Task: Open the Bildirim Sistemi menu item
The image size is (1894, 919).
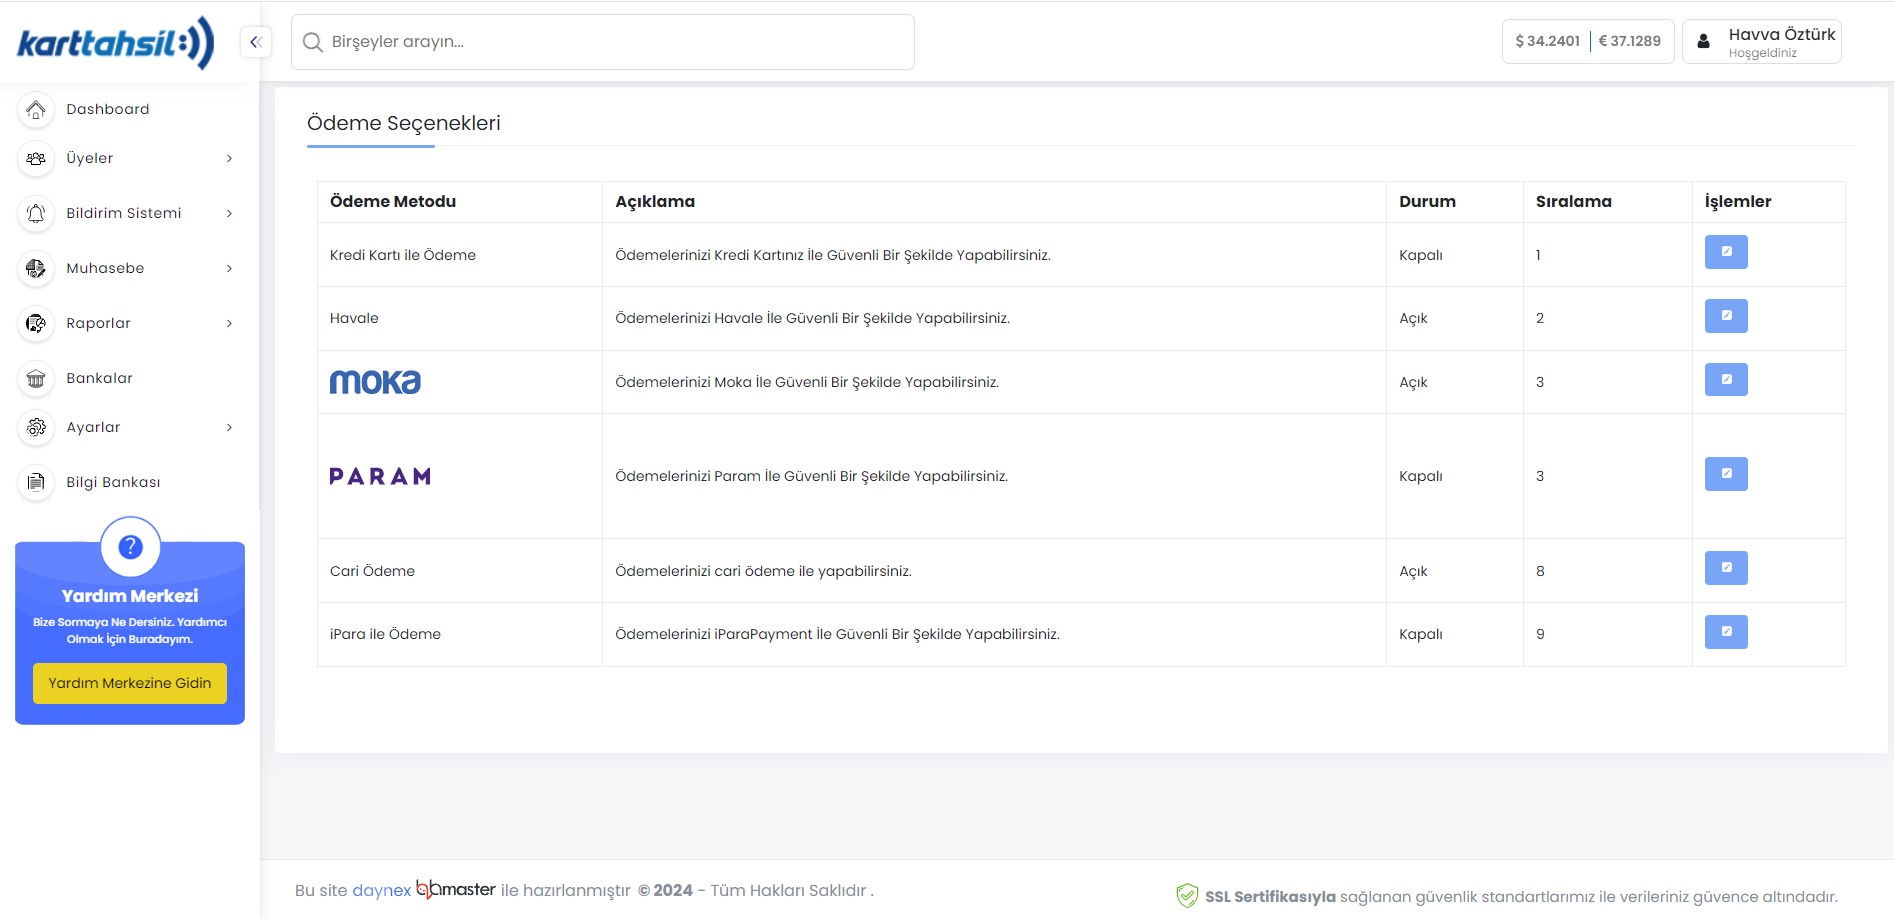Action: tap(124, 213)
